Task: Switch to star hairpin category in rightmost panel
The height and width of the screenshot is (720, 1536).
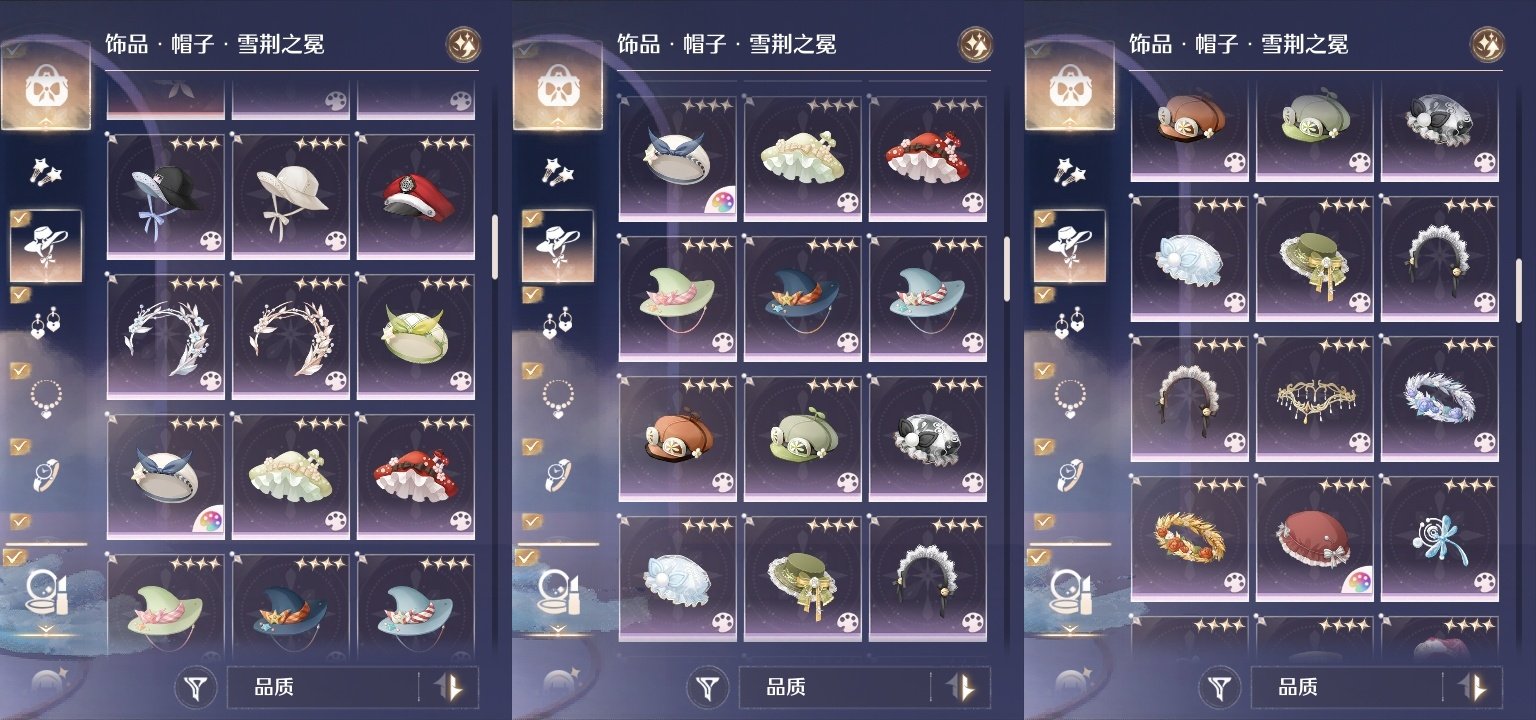Action: click(x=1069, y=172)
